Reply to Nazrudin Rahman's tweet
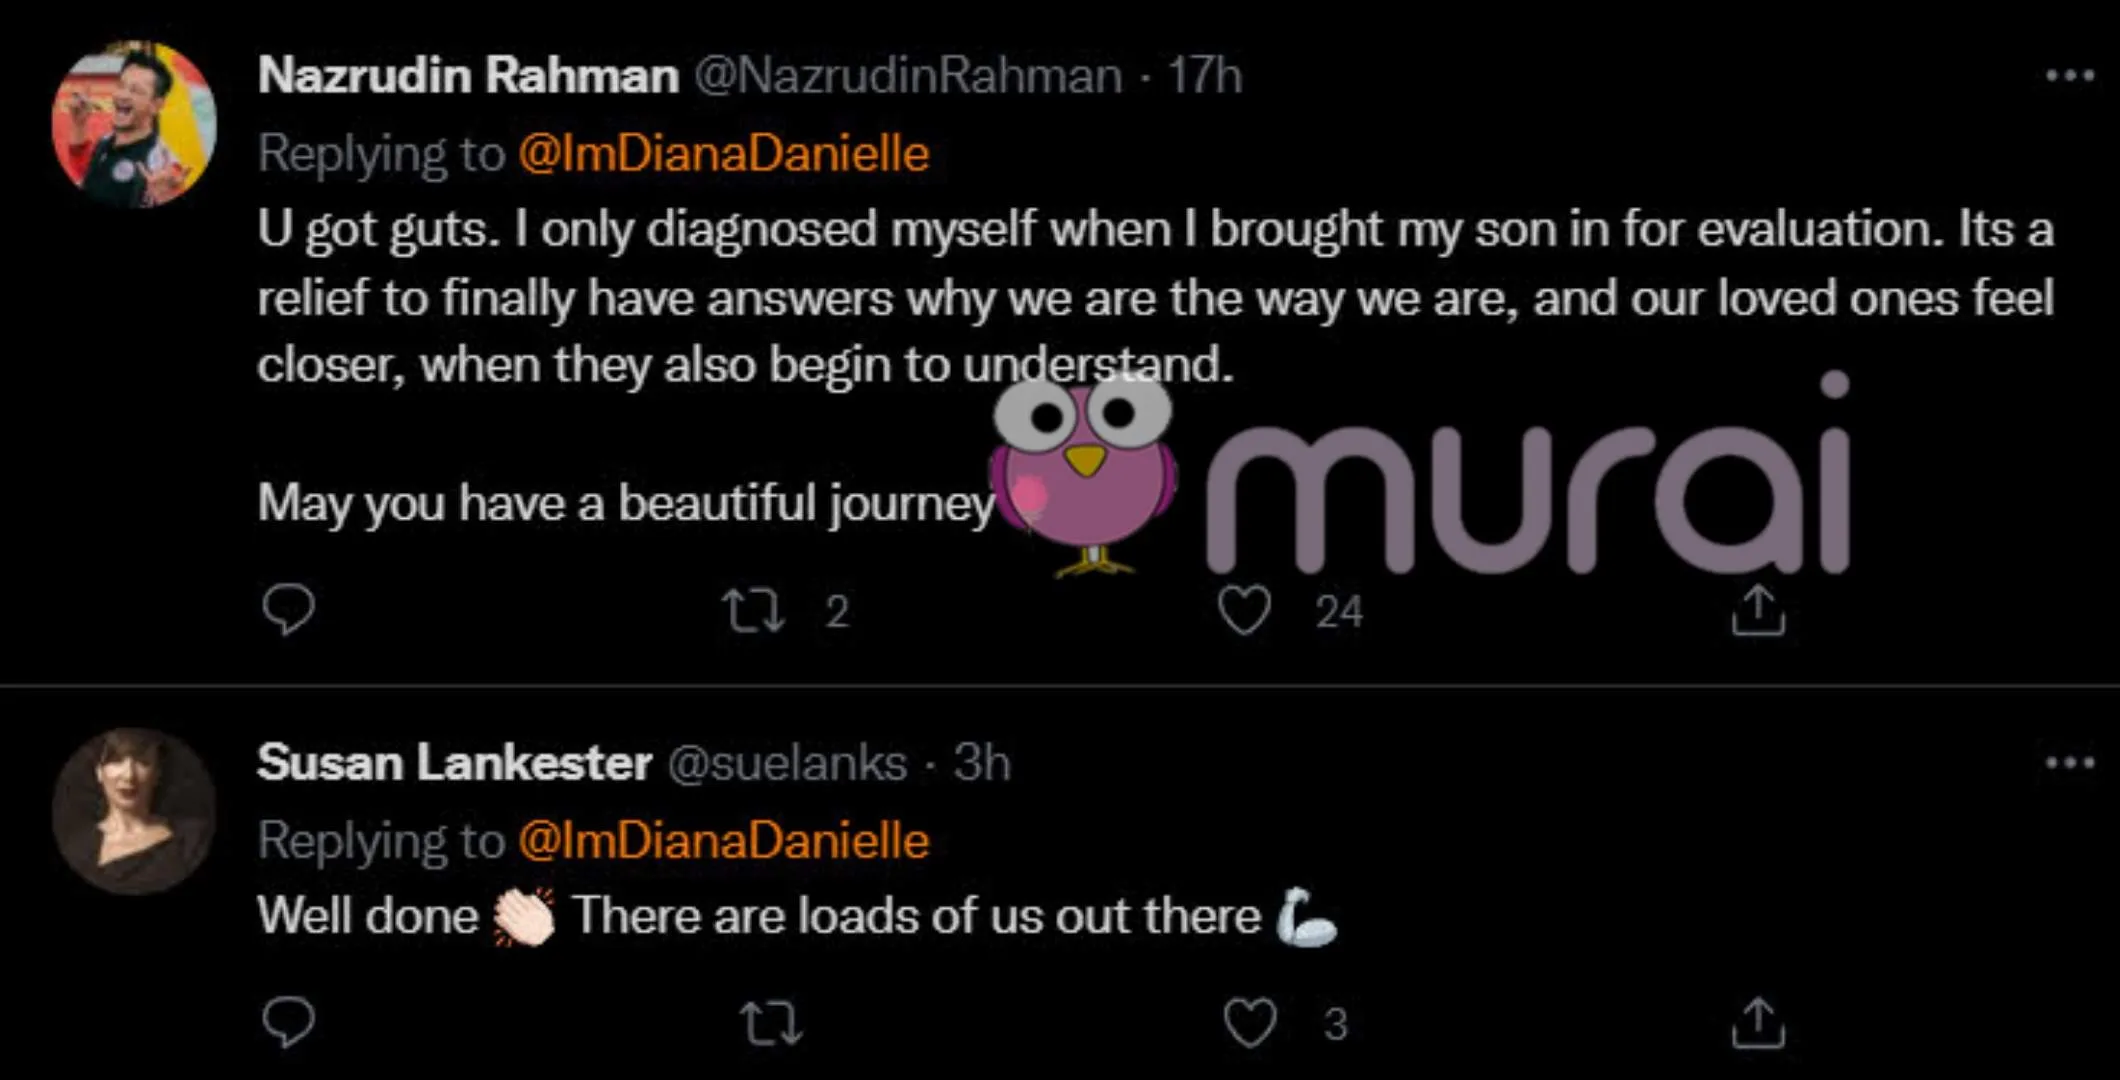The width and height of the screenshot is (2120, 1080). click(288, 608)
